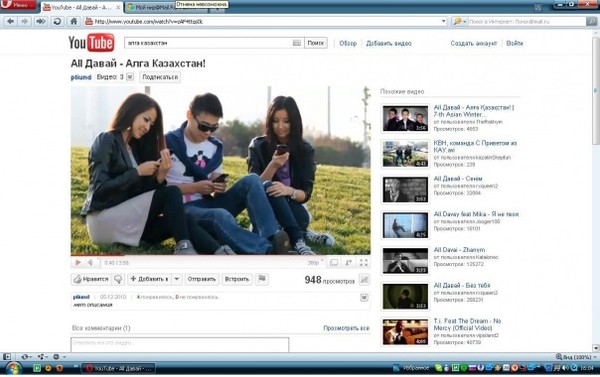Click the Просмотреть все comments link

[x=346, y=328]
